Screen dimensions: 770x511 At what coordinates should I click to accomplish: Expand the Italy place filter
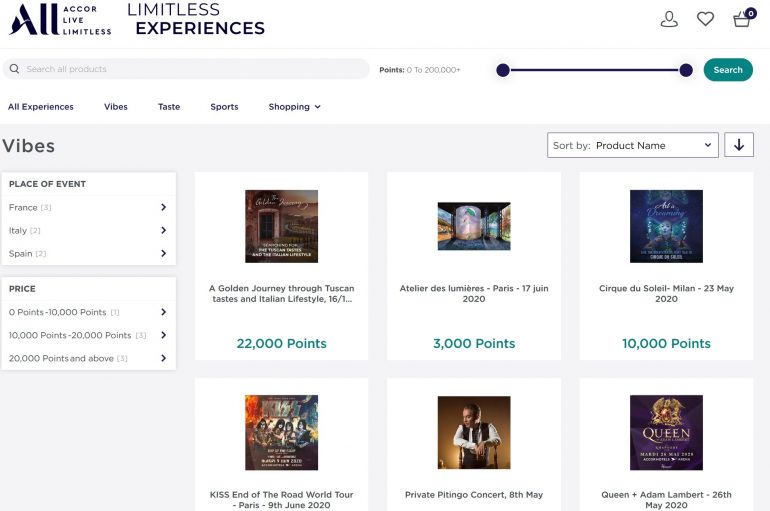click(x=163, y=231)
